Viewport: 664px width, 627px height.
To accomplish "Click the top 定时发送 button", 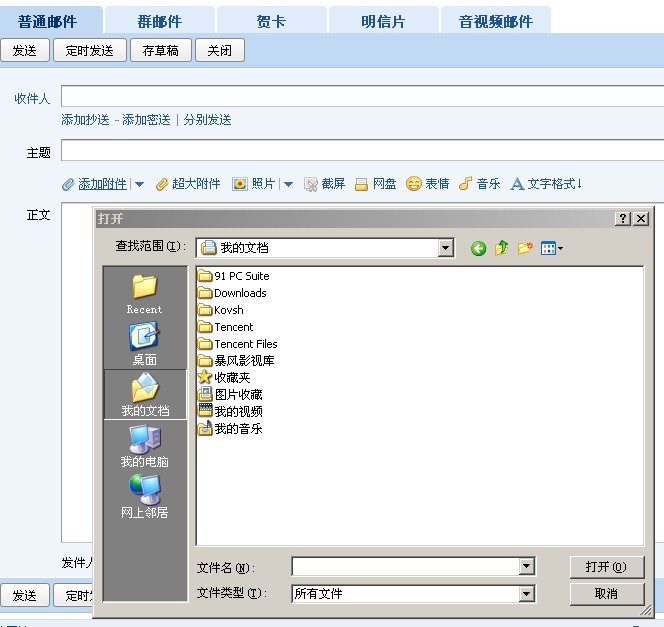I will pos(89,50).
